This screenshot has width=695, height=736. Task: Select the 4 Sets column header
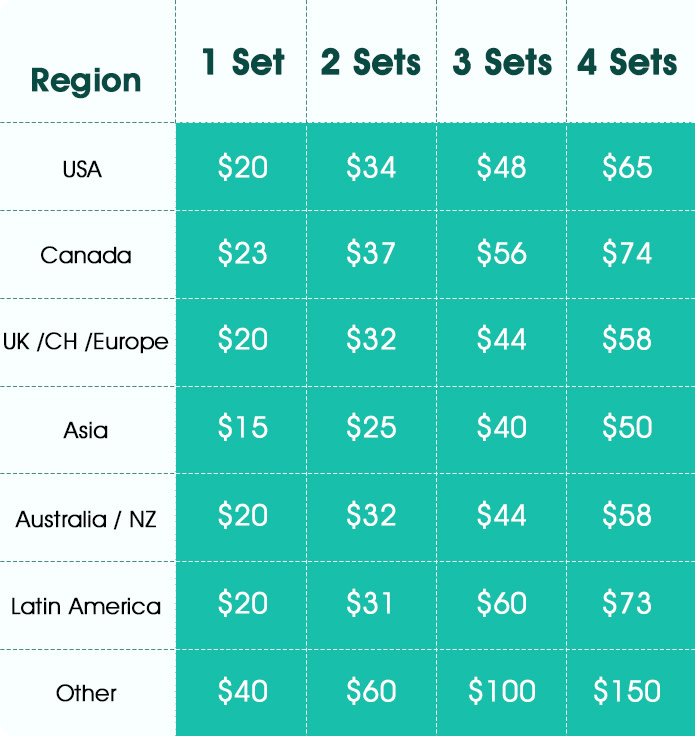627,62
